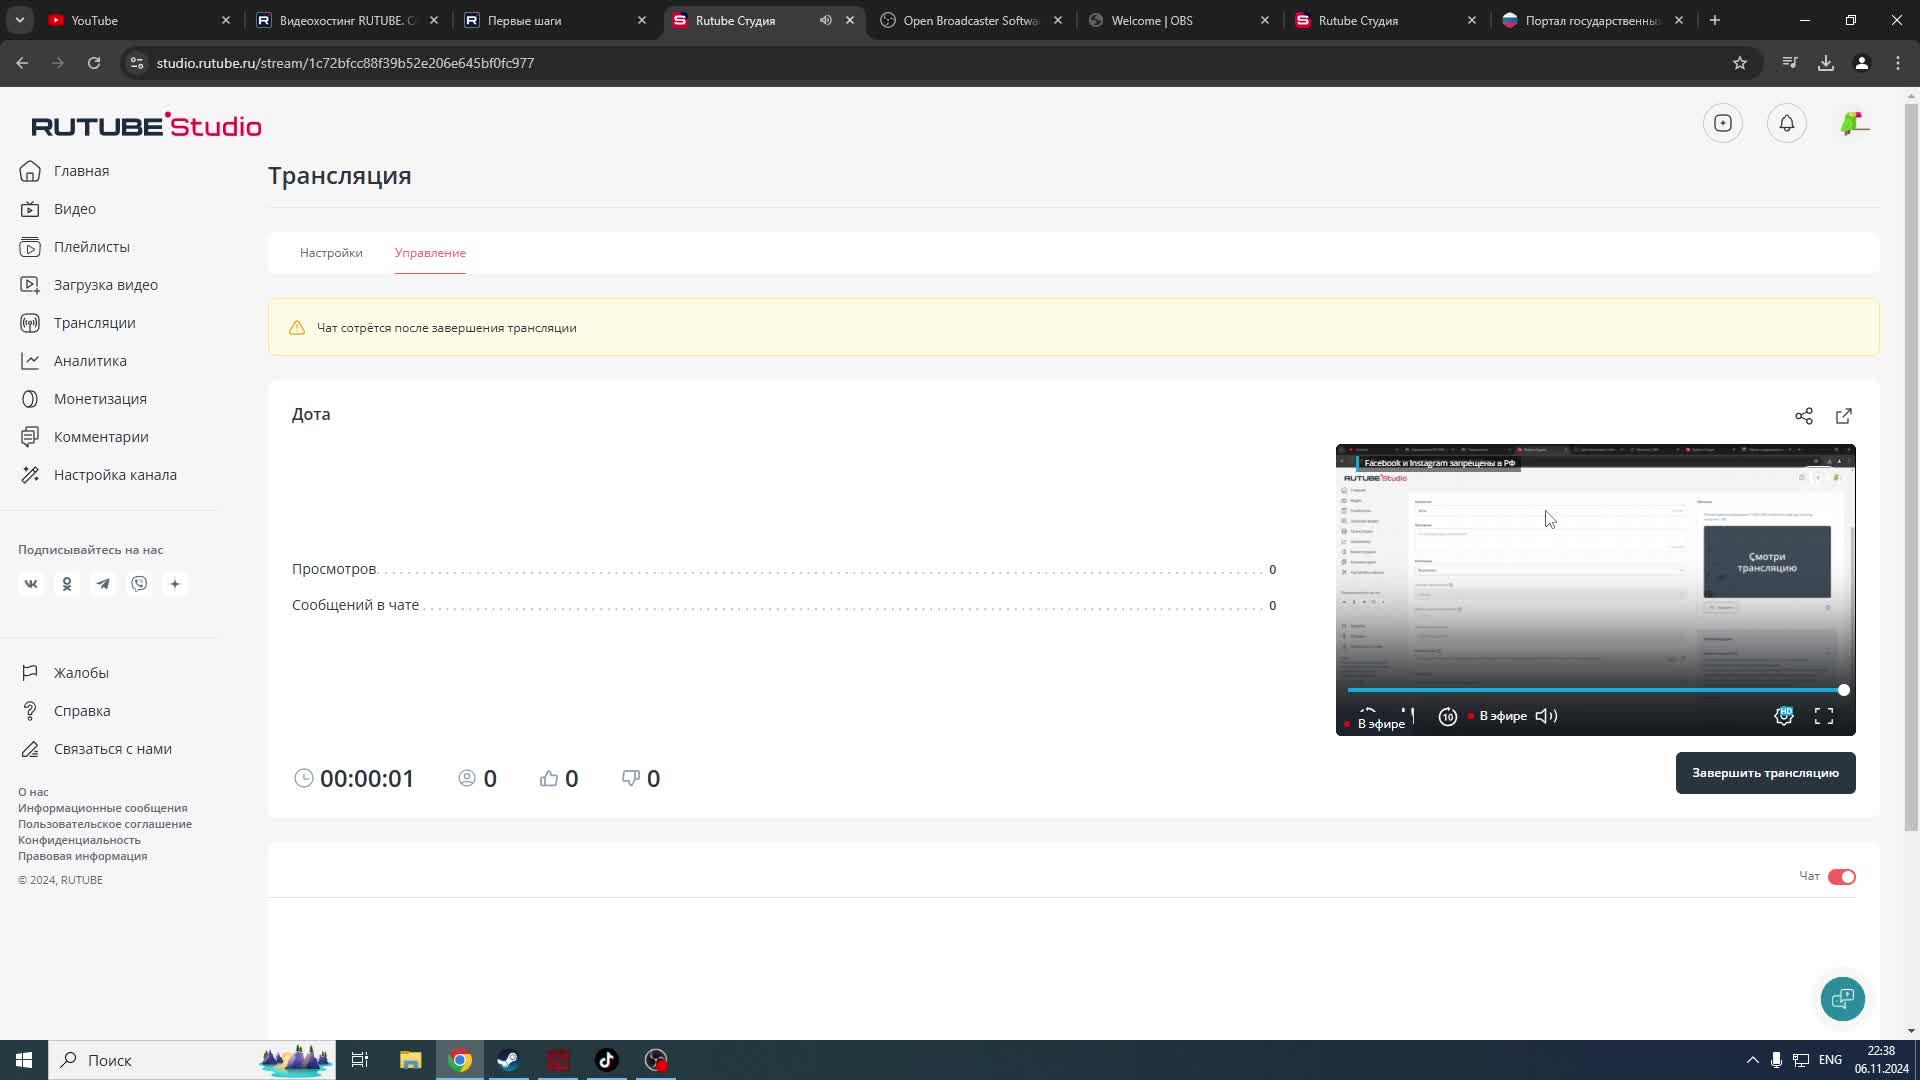Open the Steam icon in taskbar
The image size is (1920, 1080).
tap(508, 1060)
